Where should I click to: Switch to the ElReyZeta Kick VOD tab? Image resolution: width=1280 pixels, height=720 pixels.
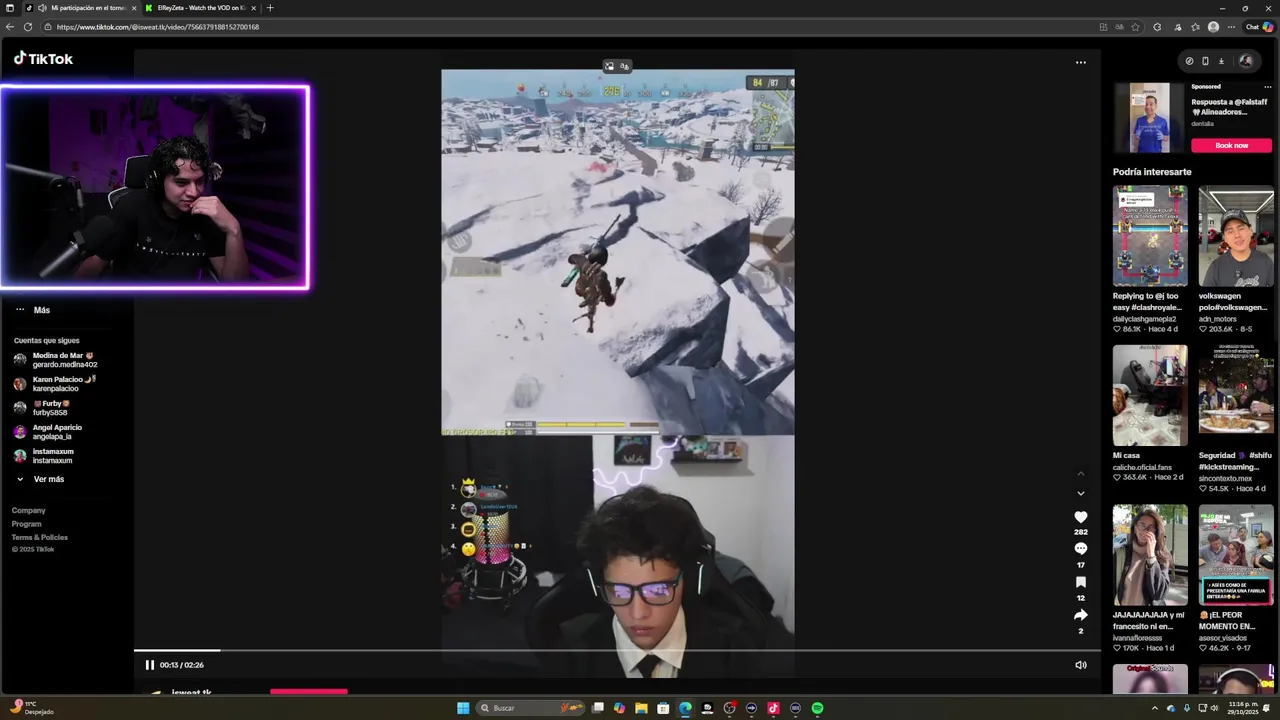[x=200, y=8]
